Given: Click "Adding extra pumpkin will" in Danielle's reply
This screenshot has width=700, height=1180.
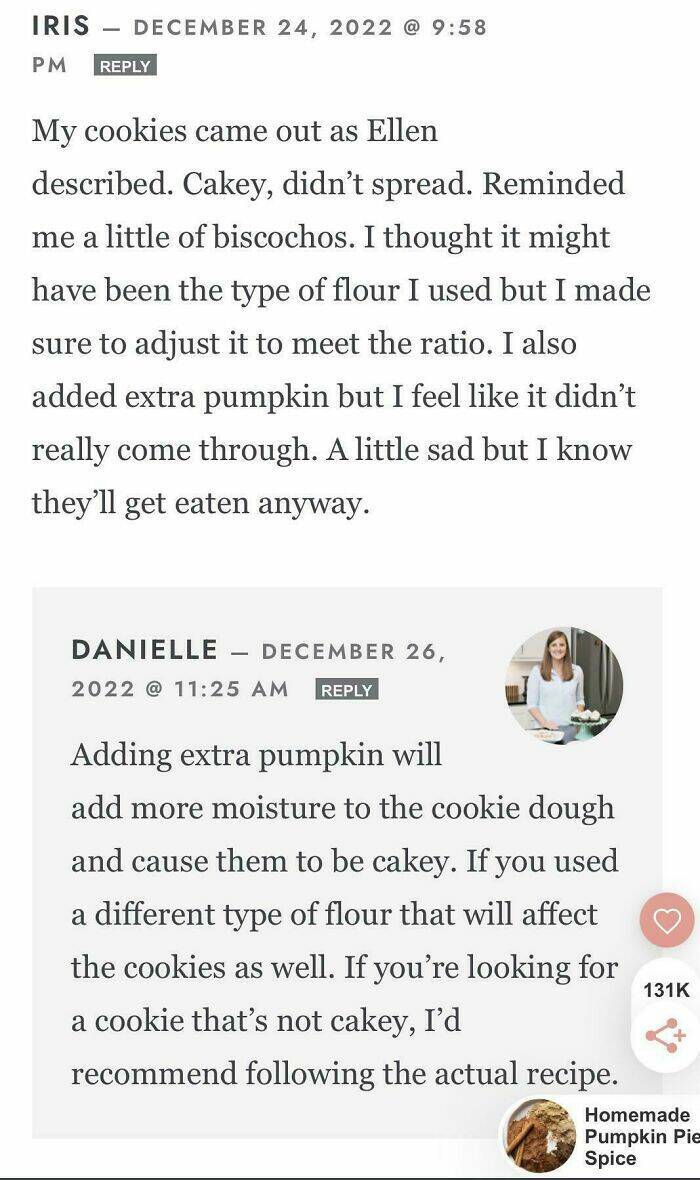Looking at the screenshot, I should point(256,754).
